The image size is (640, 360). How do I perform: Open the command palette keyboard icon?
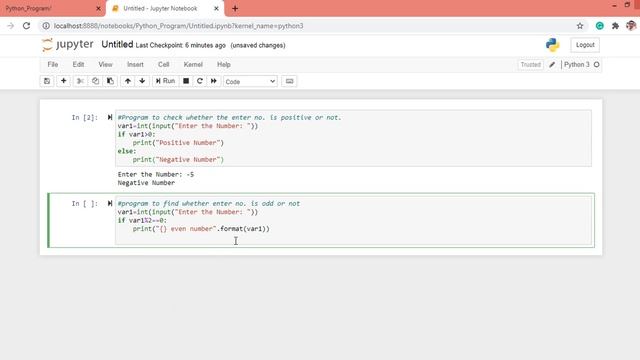(x=289, y=81)
